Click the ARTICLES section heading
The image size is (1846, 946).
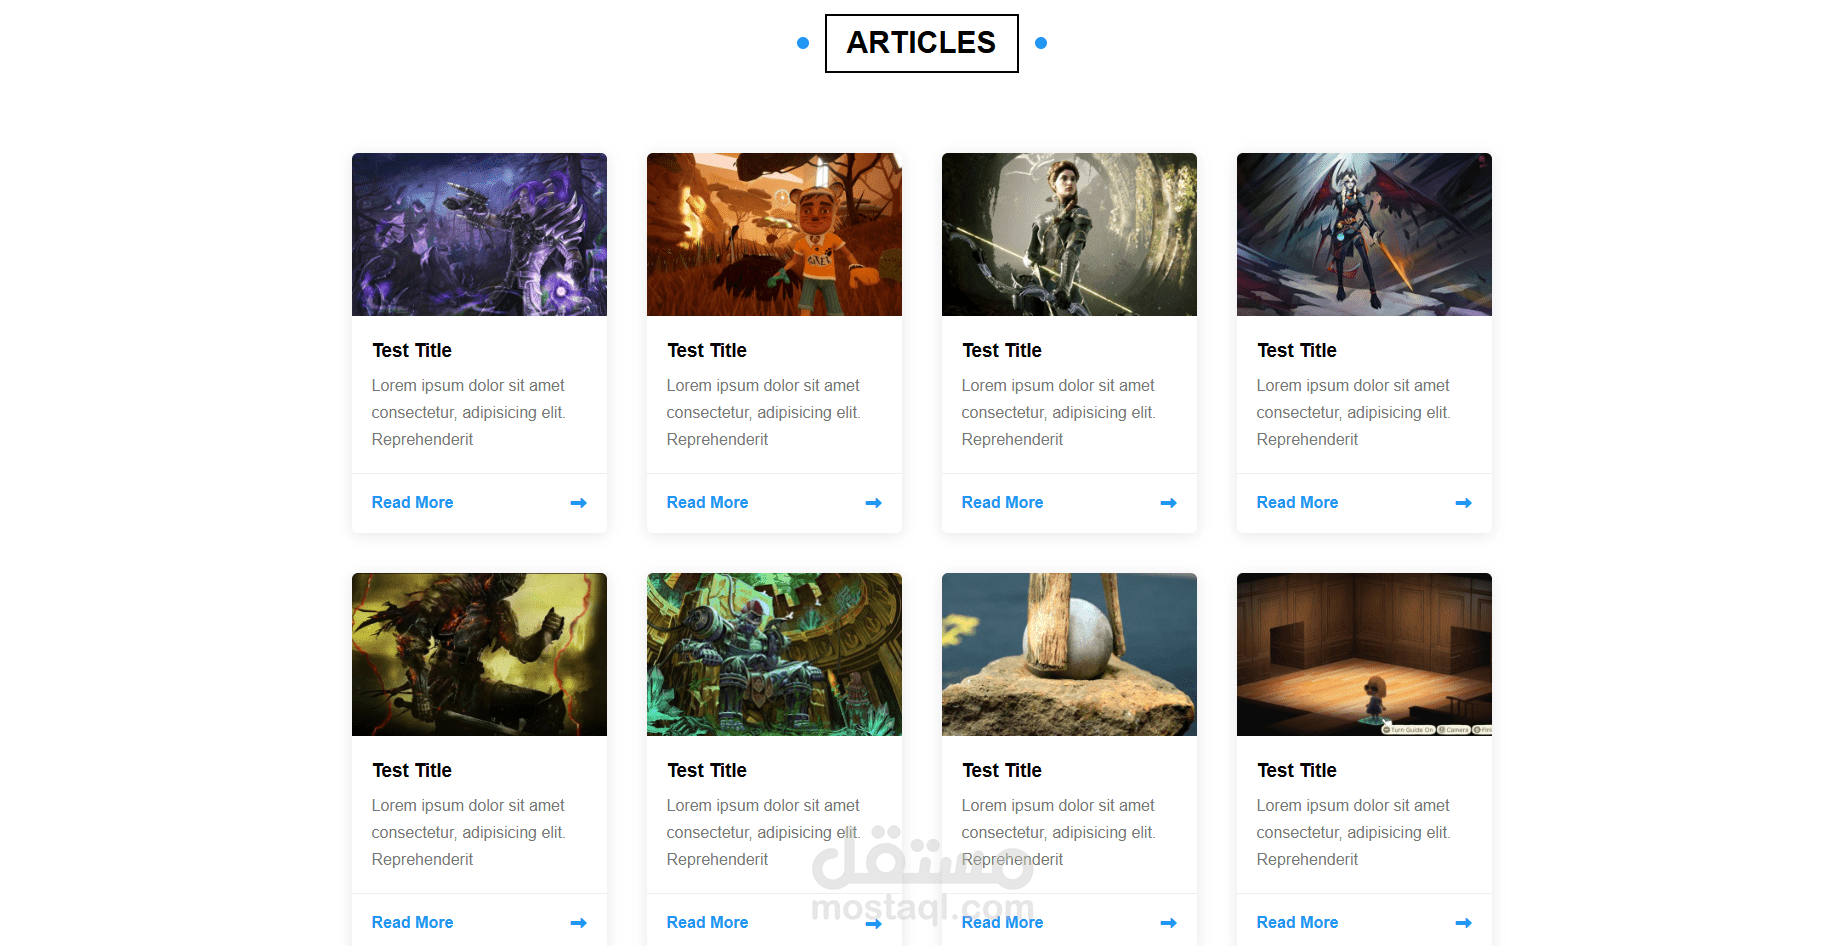tap(921, 43)
